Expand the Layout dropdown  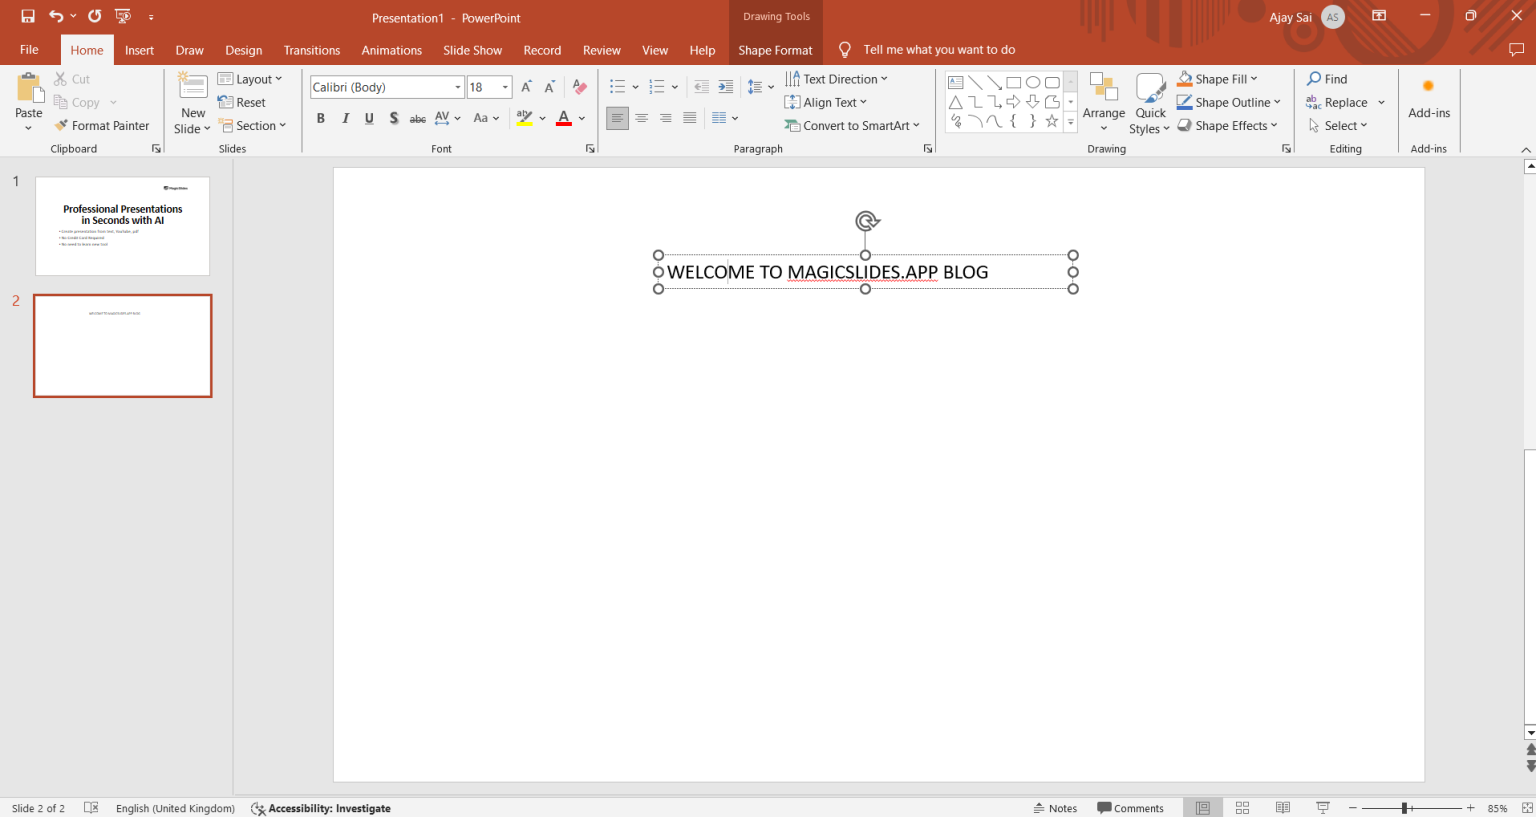pyautogui.click(x=250, y=79)
